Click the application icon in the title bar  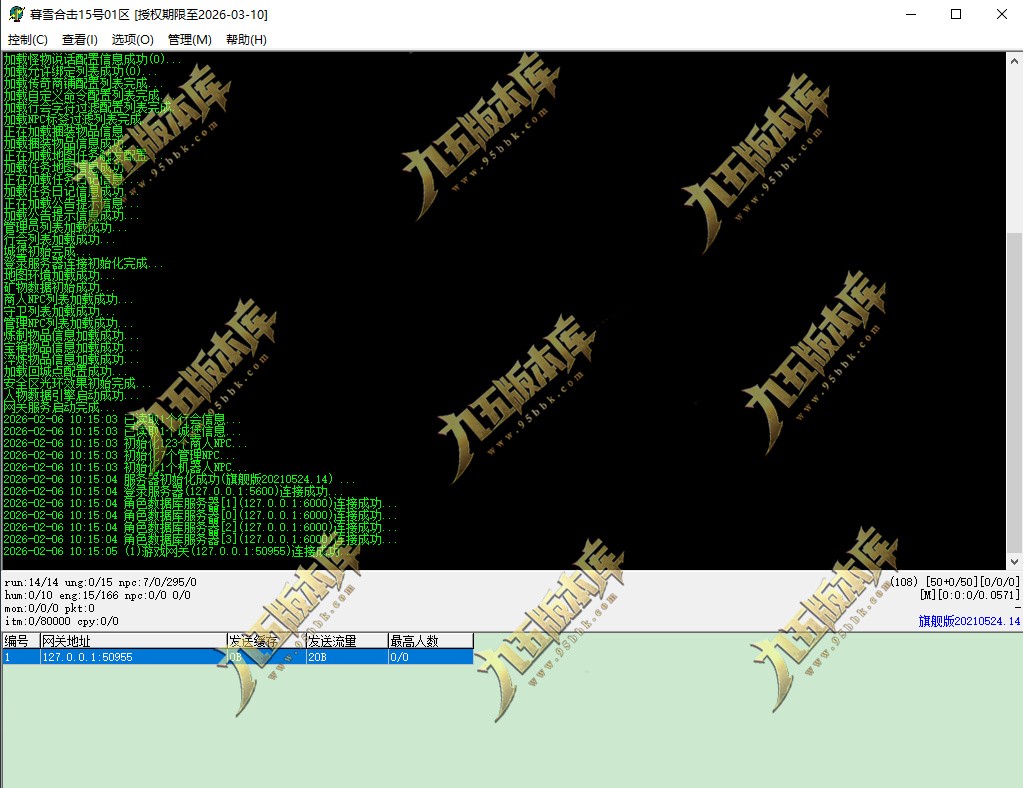(16, 14)
